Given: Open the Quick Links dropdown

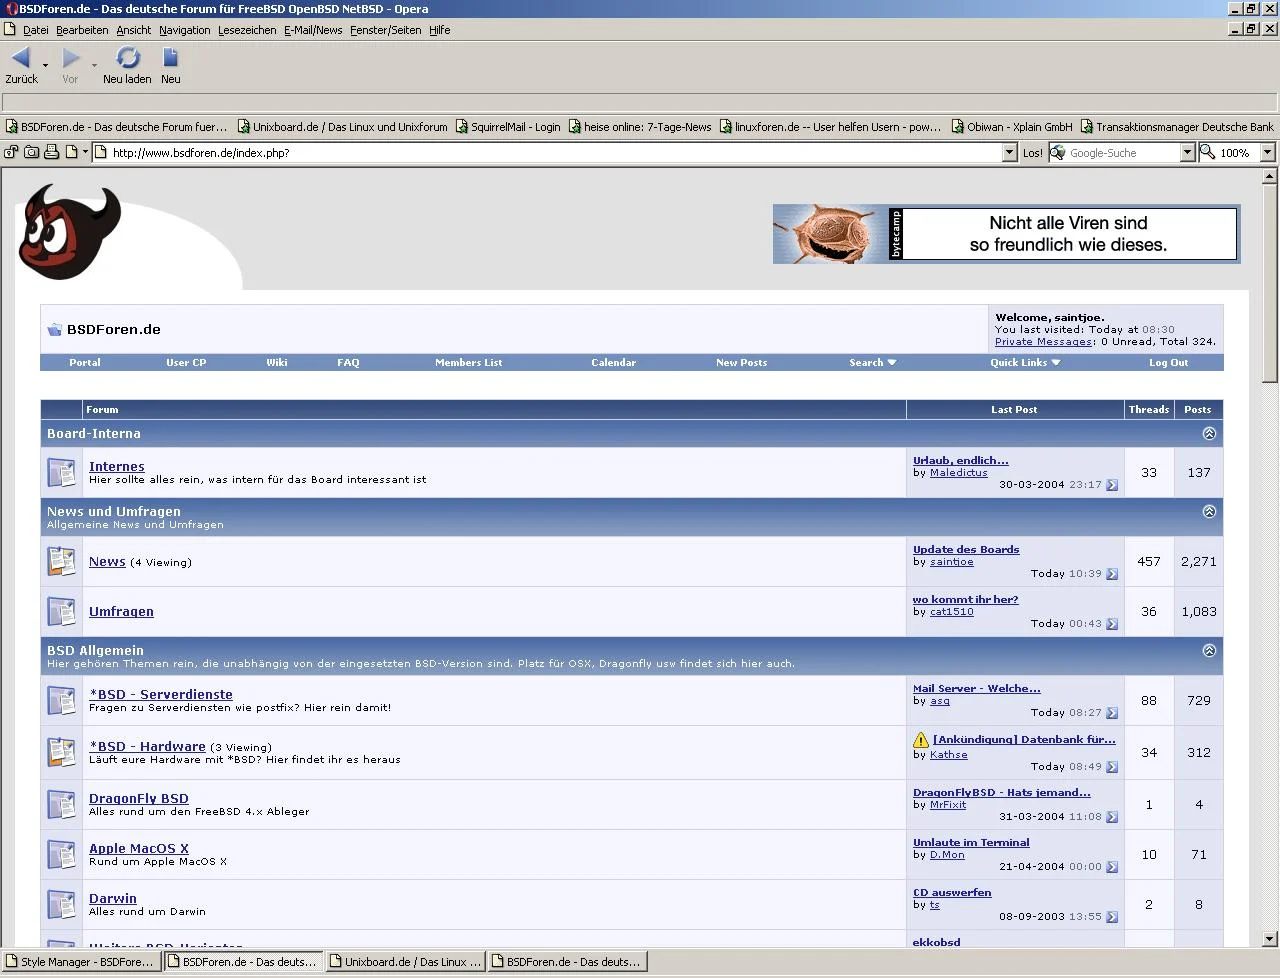Looking at the screenshot, I should (x=1025, y=363).
